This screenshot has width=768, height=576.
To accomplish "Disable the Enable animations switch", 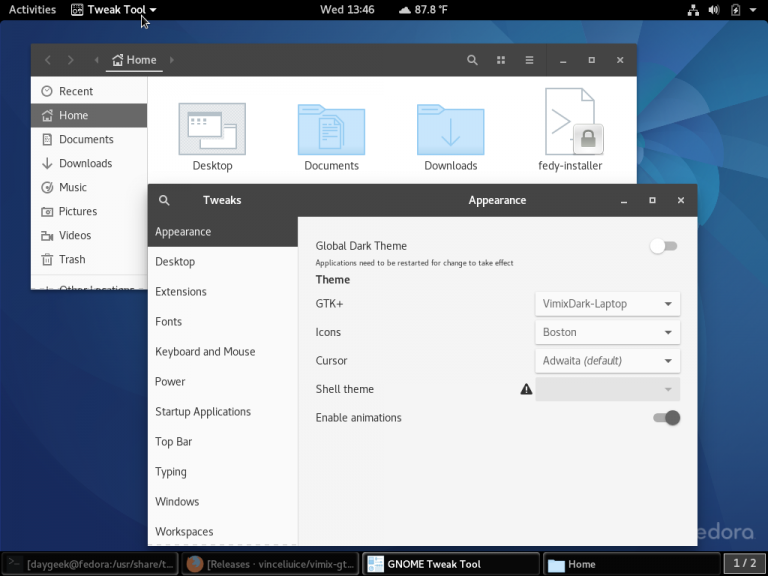I will coord(666,418).
